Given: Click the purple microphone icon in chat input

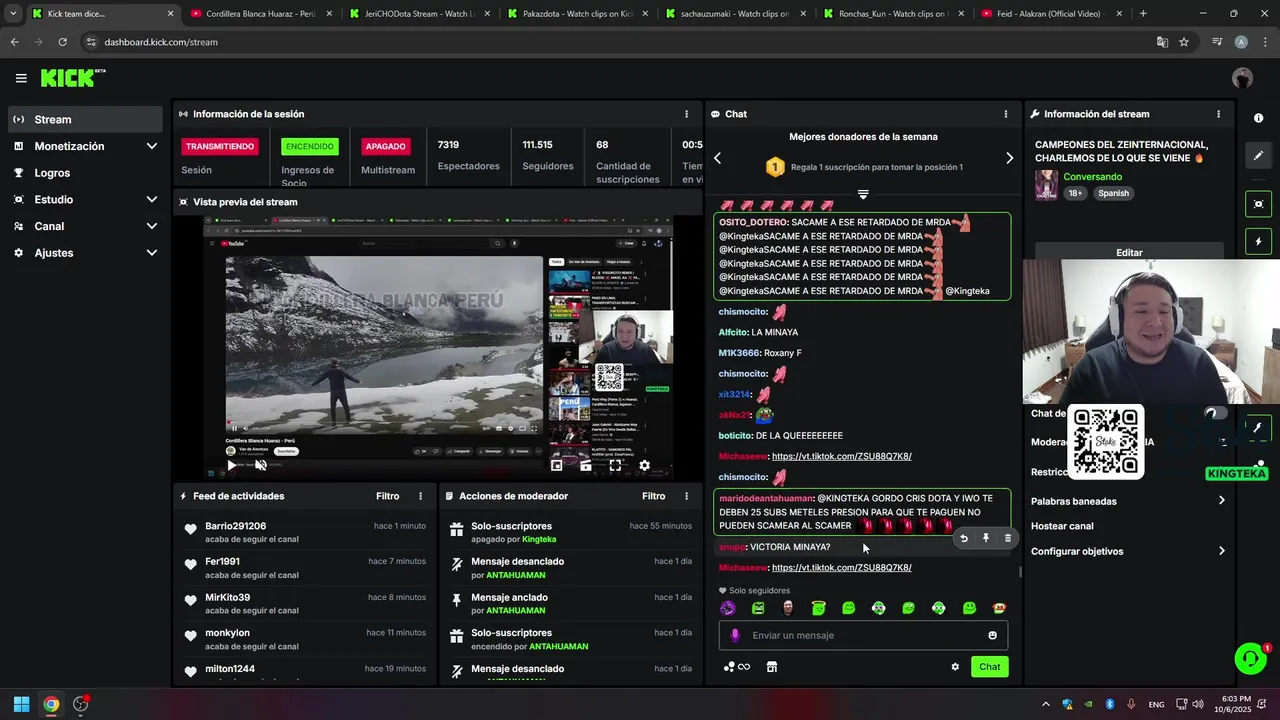Looking at the screenshot, I should pos(735,635).
